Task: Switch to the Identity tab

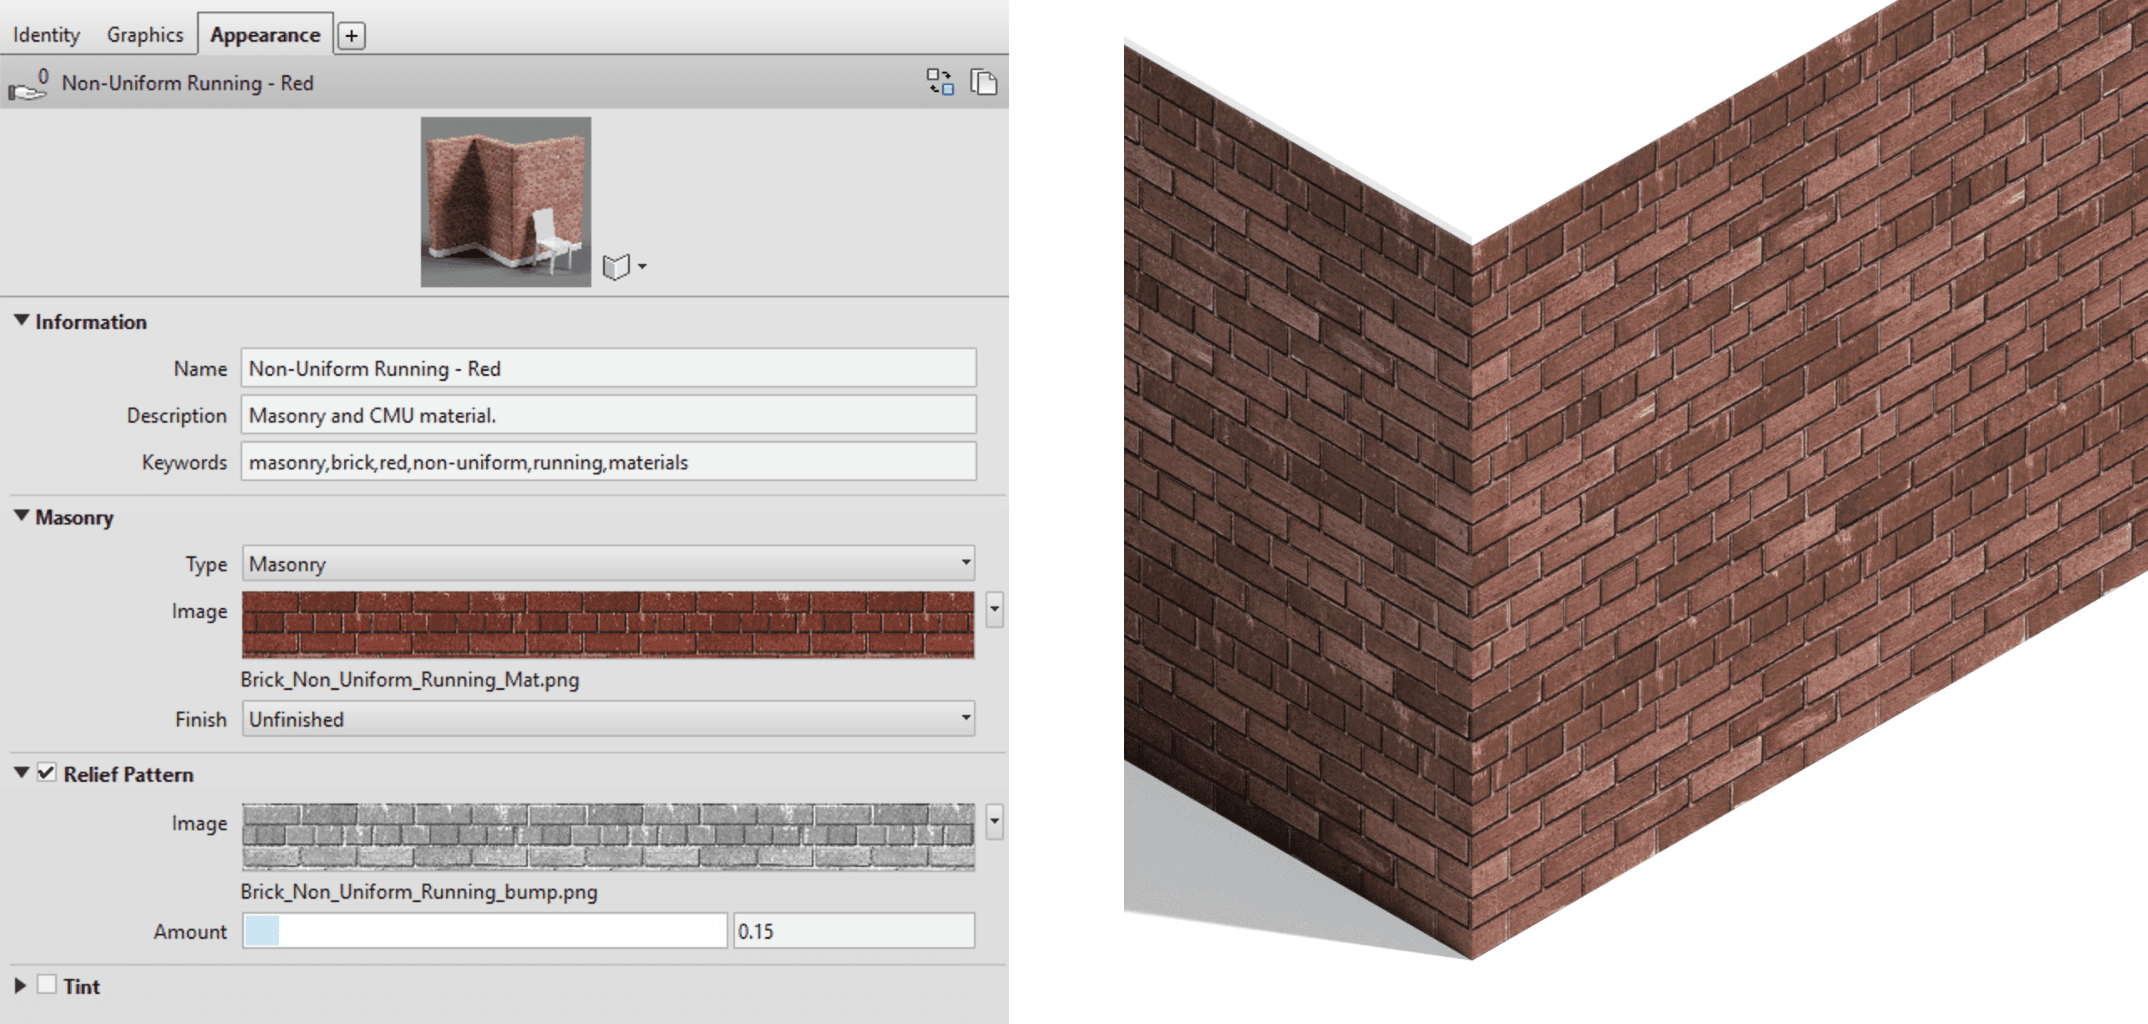Action: click(45, 33)
